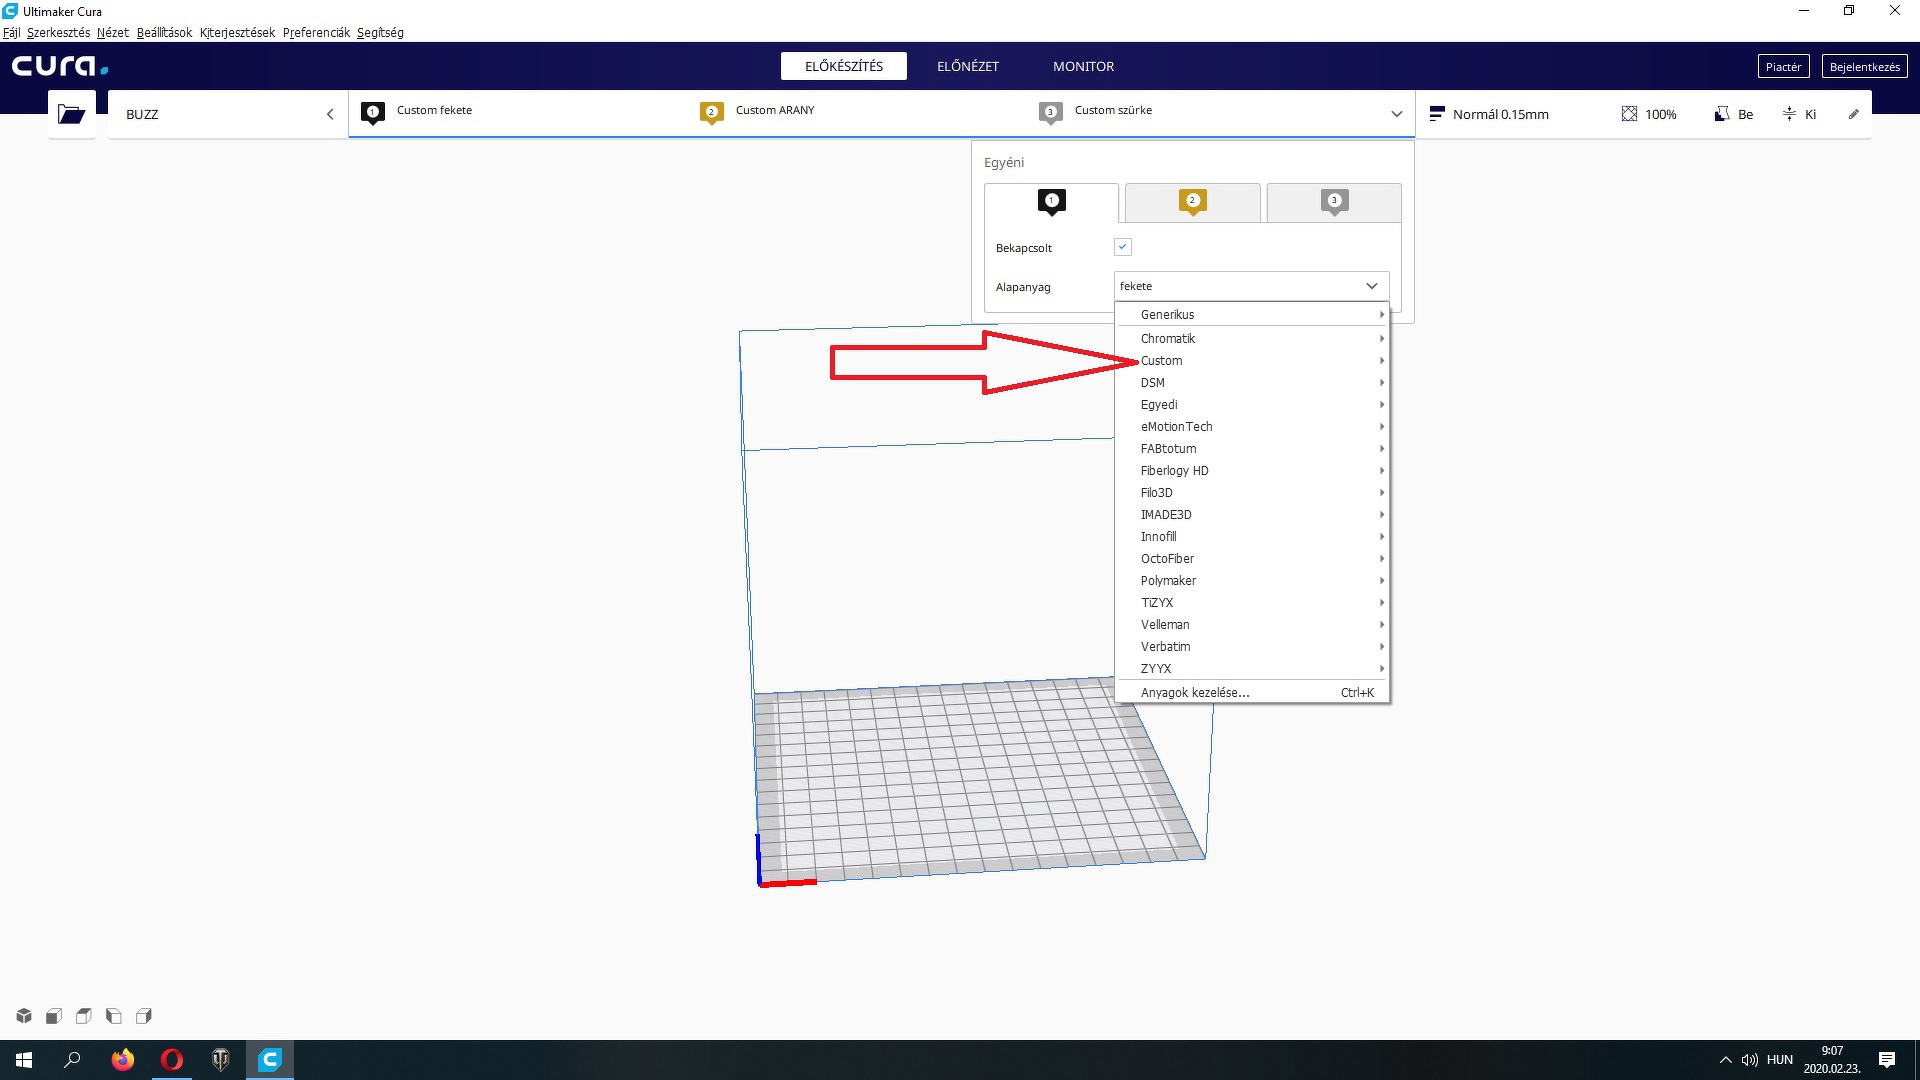The width and height of the screenshot is (1920, 1080).
Task: Select the left side view icon
Action: coord(114,1016)
